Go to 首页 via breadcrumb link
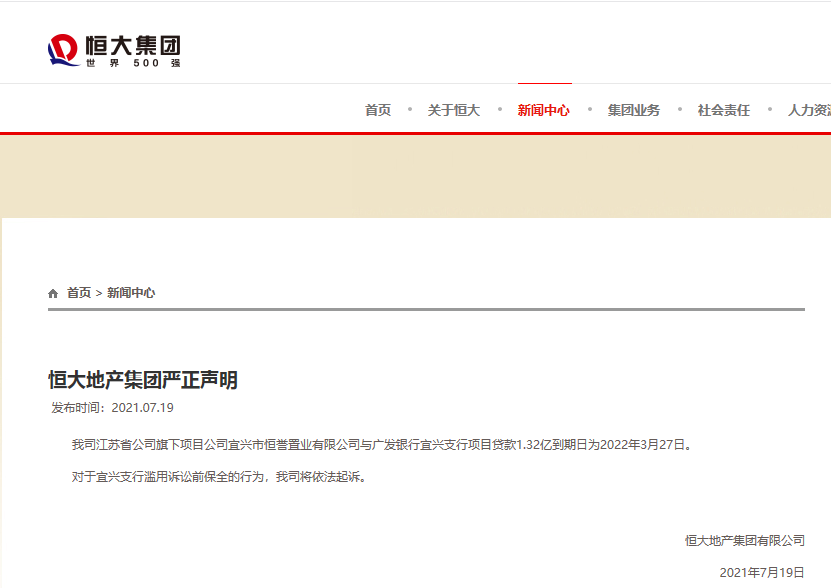Viewport: 831px width, 588px height. pos(79,293)
